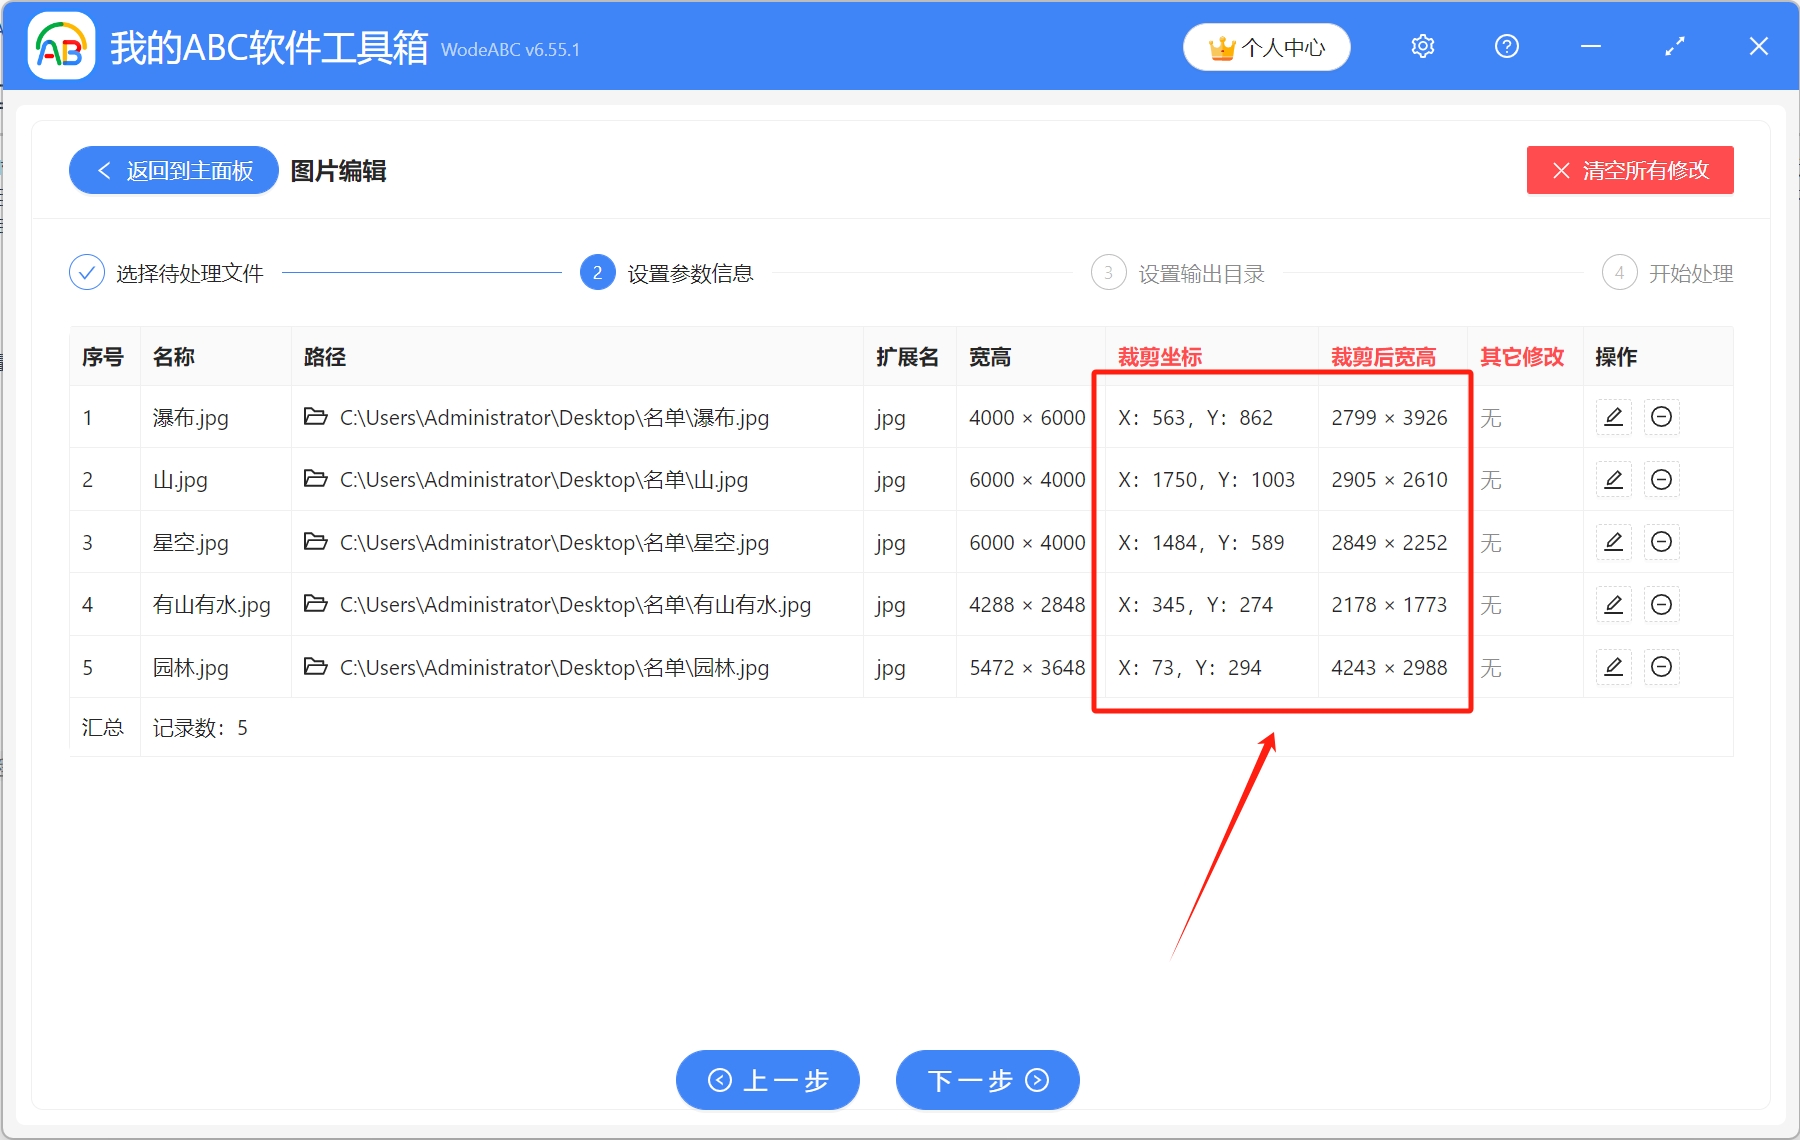Click cropped size 2178 × 1773
This screenshot has height=1140, width=1800.
tap(1389, 605)
